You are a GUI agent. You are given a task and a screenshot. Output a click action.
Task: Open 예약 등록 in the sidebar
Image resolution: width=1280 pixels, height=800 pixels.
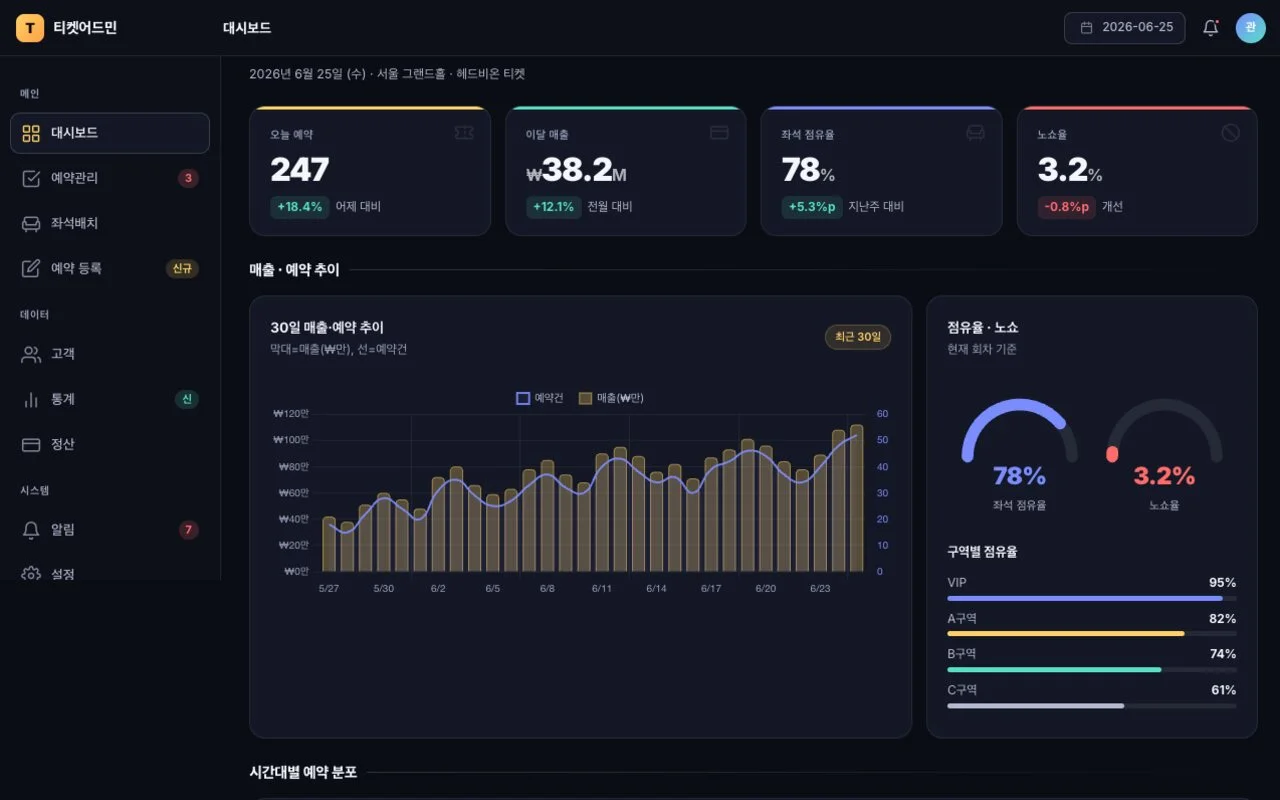pos(110,268)
